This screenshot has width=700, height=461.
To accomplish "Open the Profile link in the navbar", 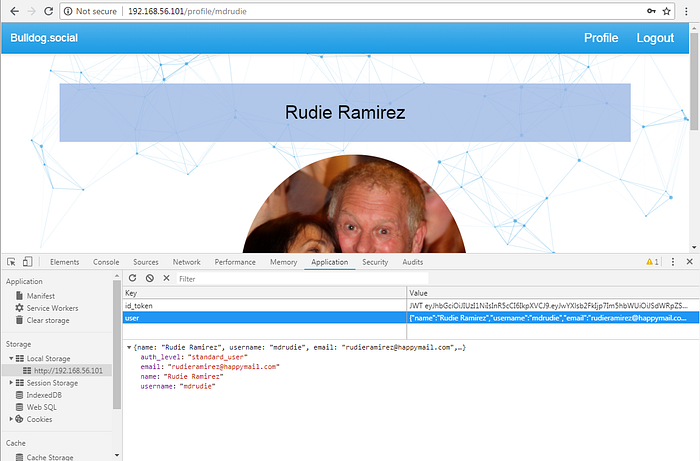I will click(x=601, y=38).
